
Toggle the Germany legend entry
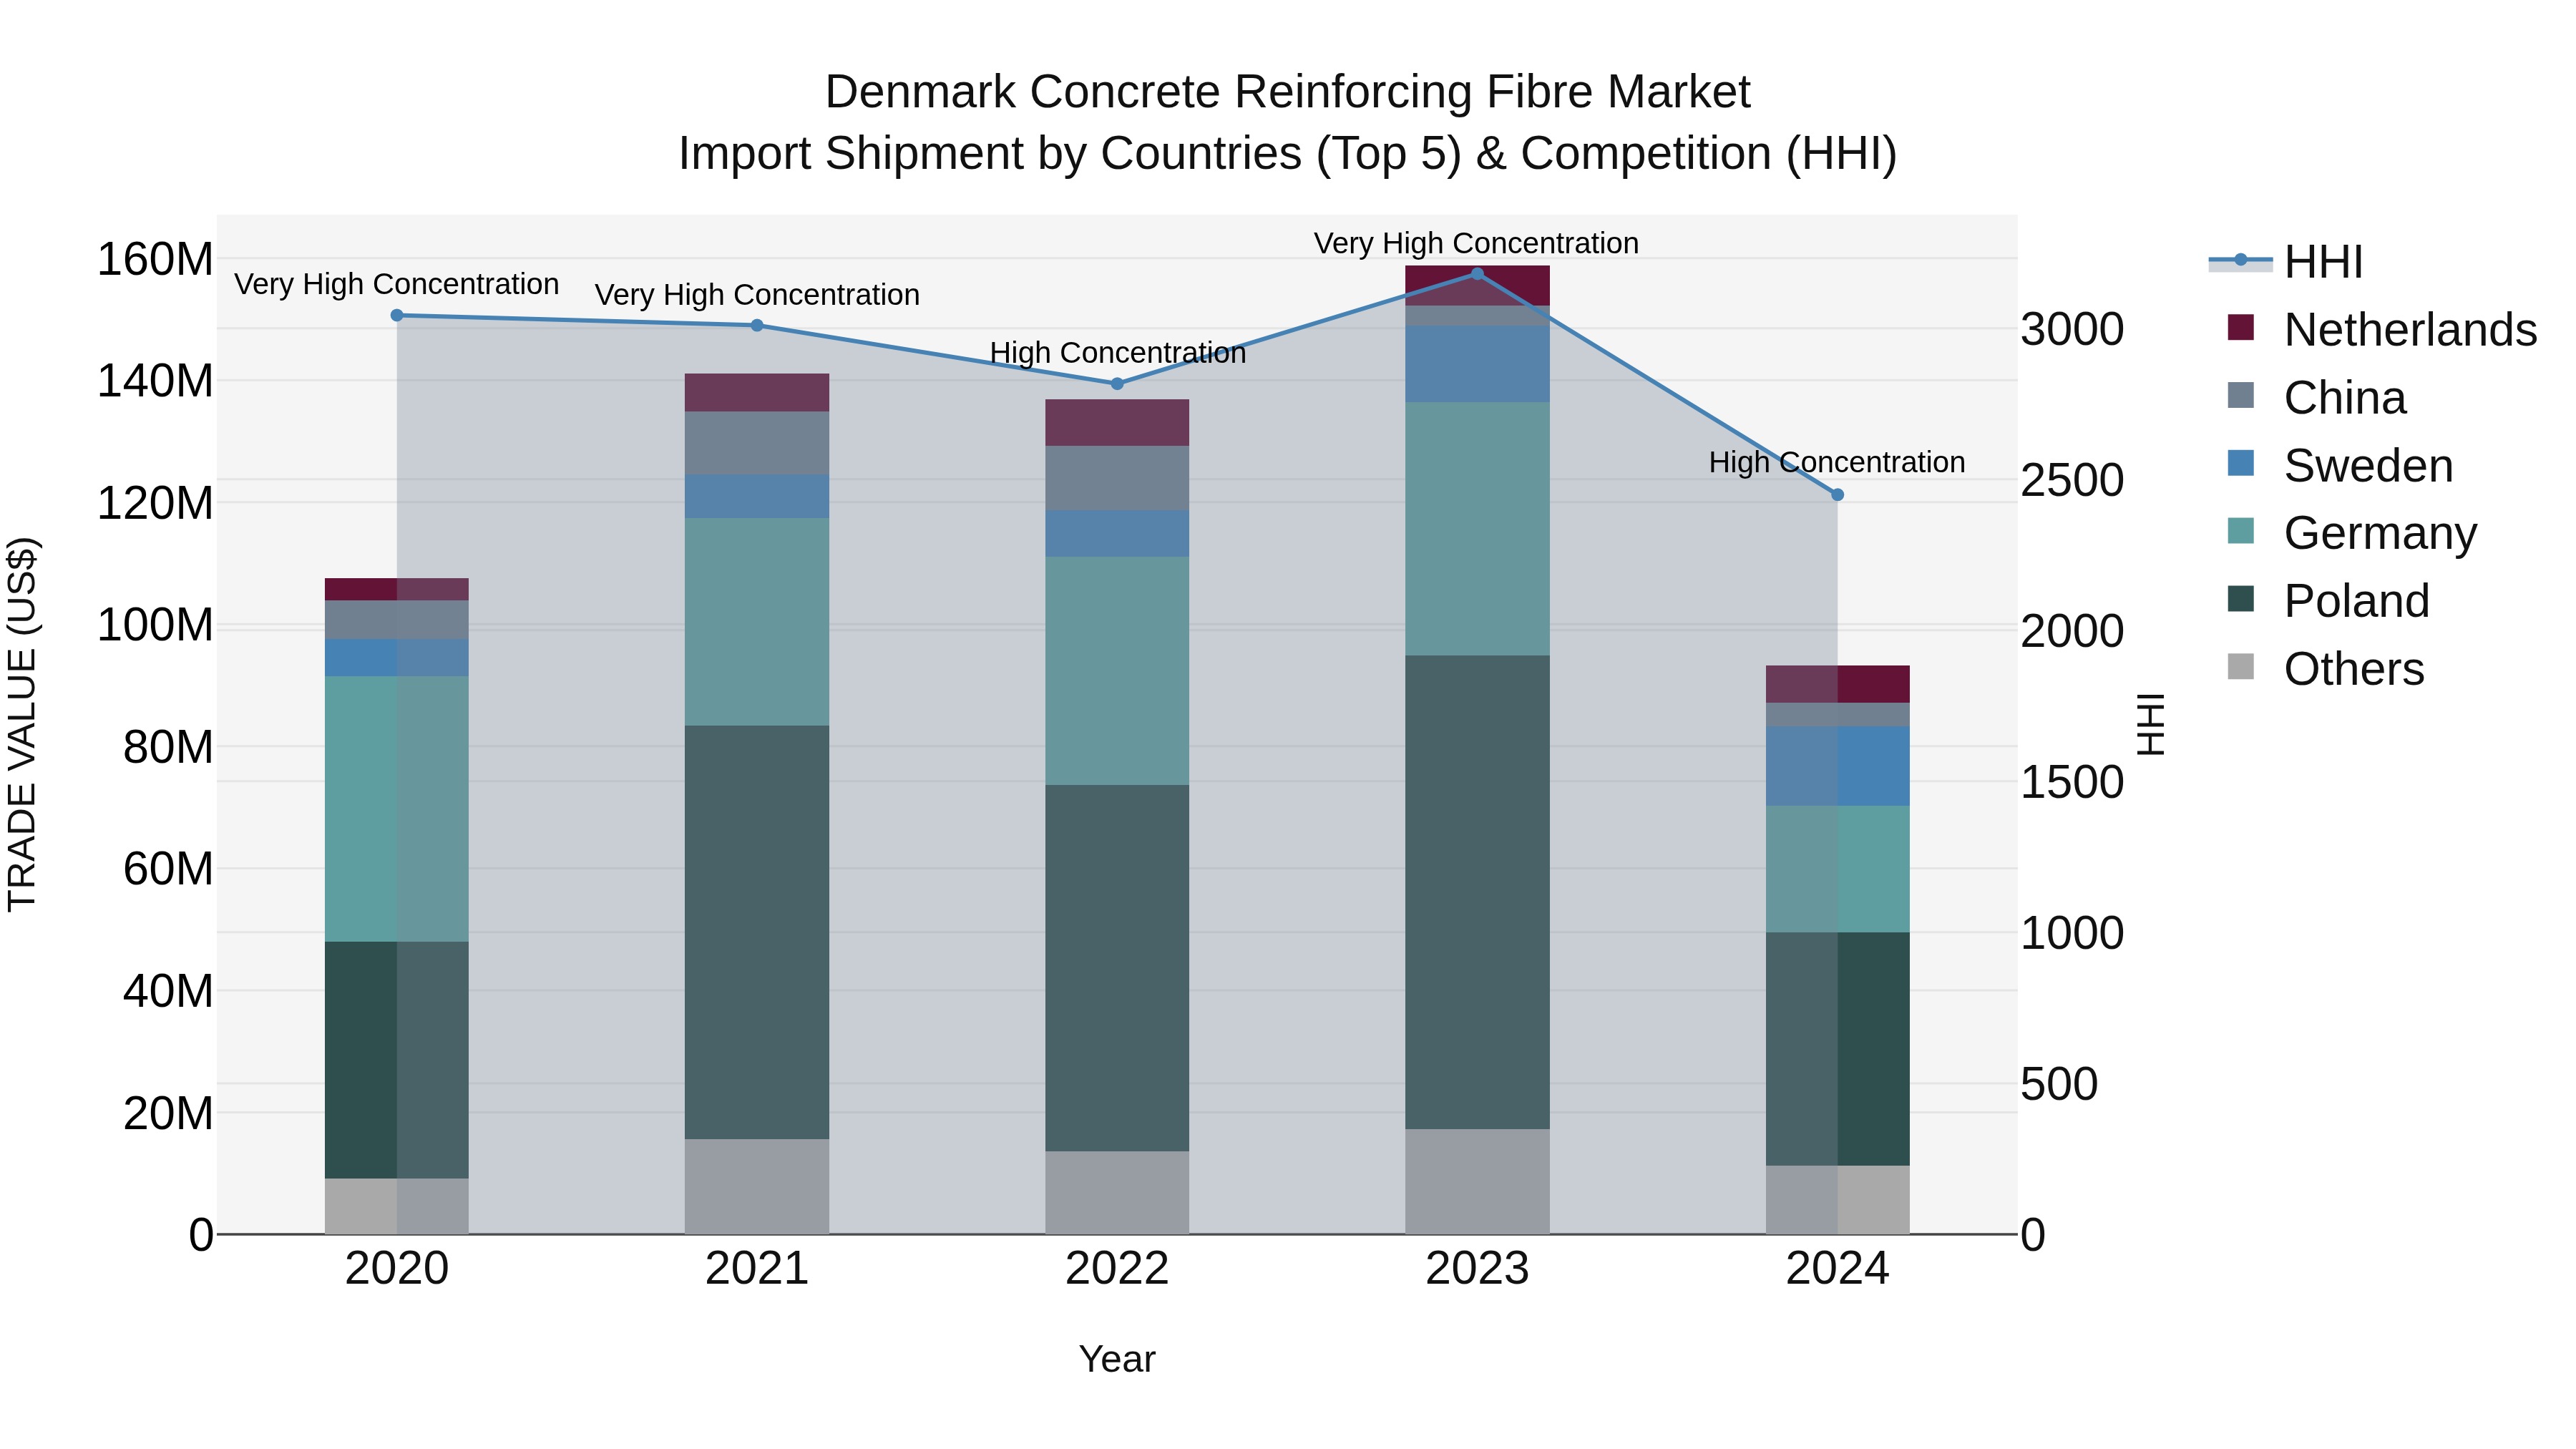[x=2352, y=533]
